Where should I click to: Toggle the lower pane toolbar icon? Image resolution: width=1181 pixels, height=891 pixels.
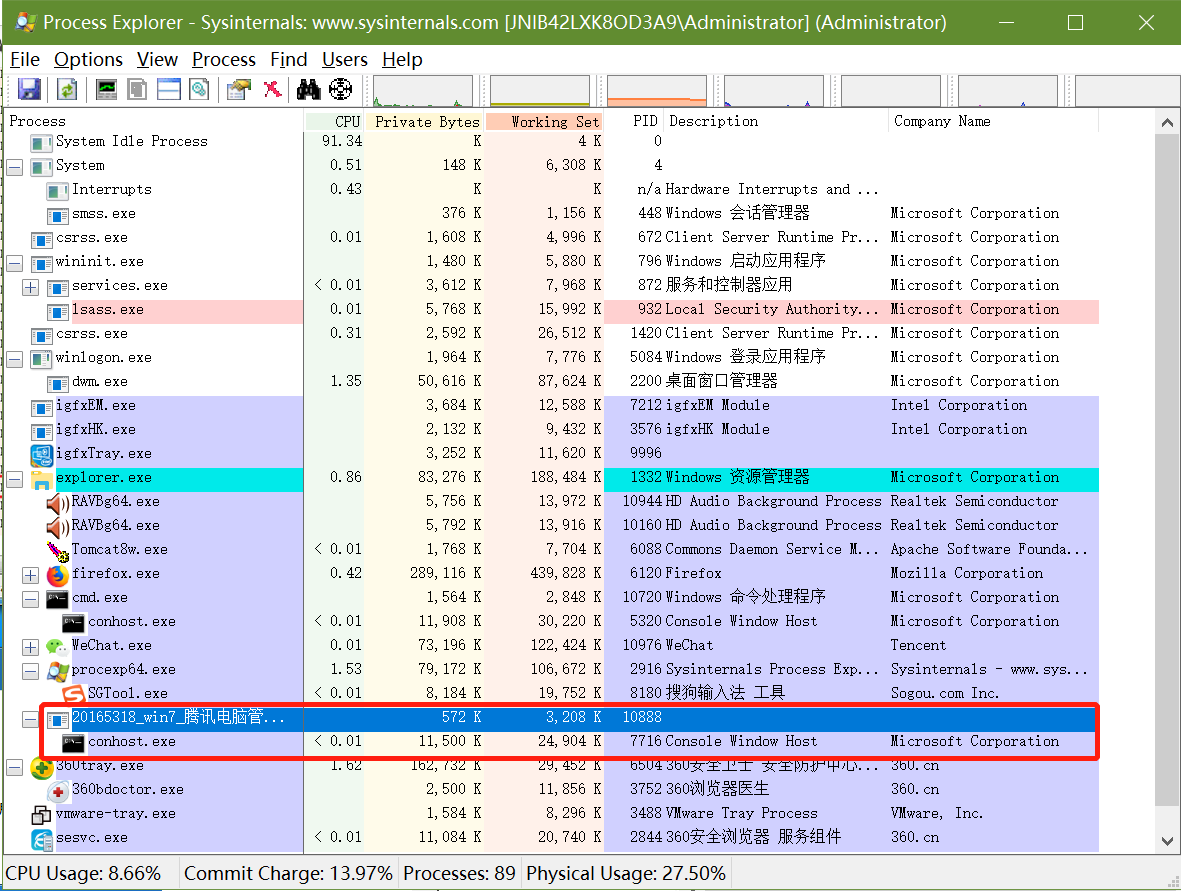pyautogui.click(x=169, y=90)
